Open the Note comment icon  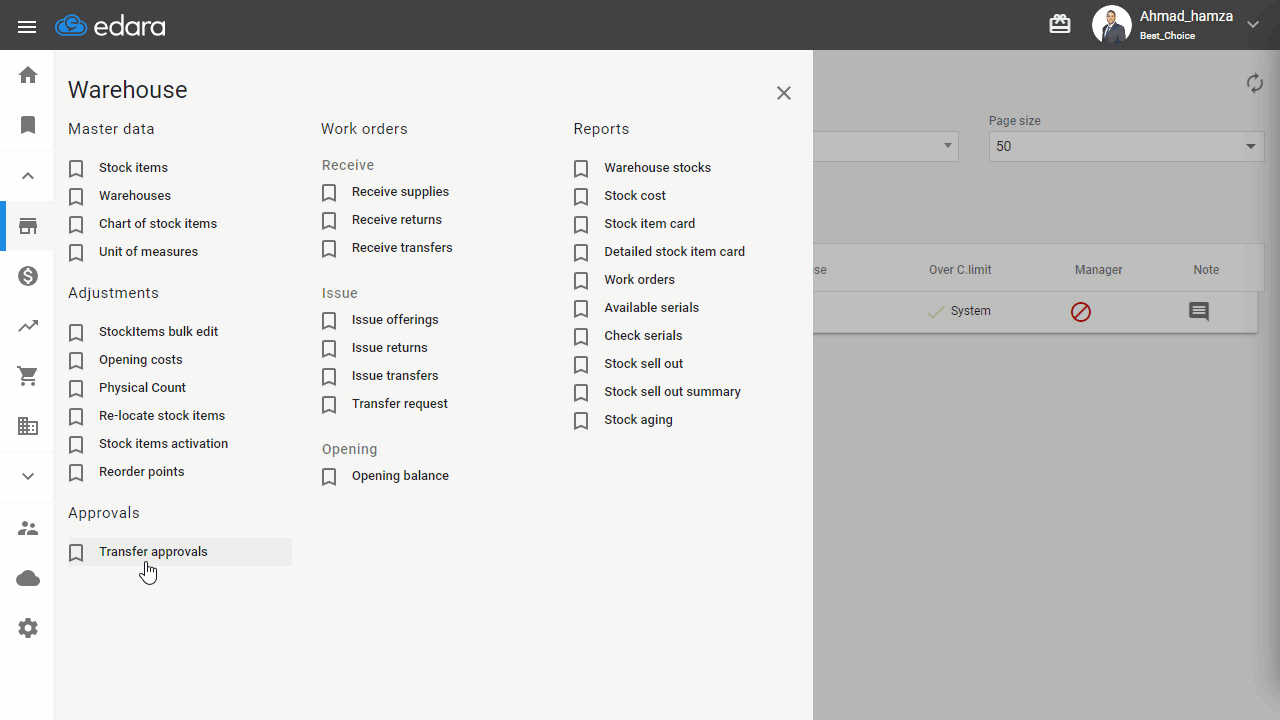(1199, 312)
